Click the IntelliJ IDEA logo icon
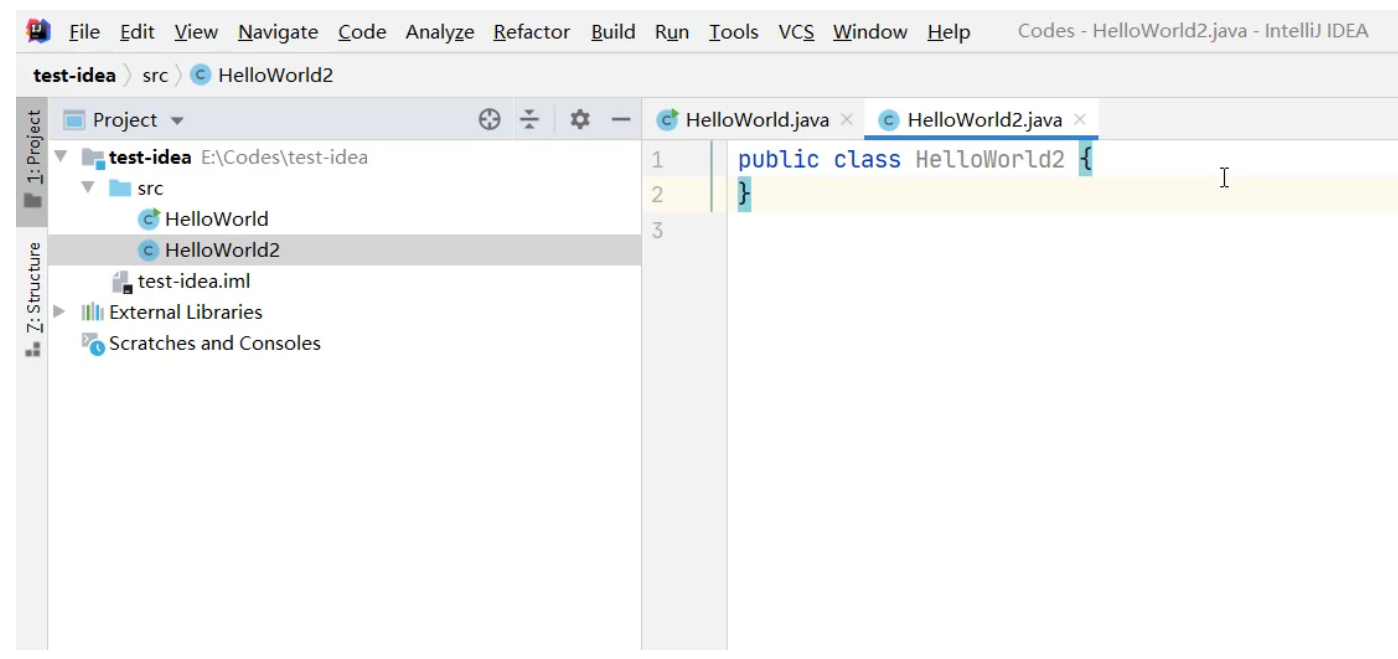Viewport: 1398px width, 659px height. tap(39, 31)
